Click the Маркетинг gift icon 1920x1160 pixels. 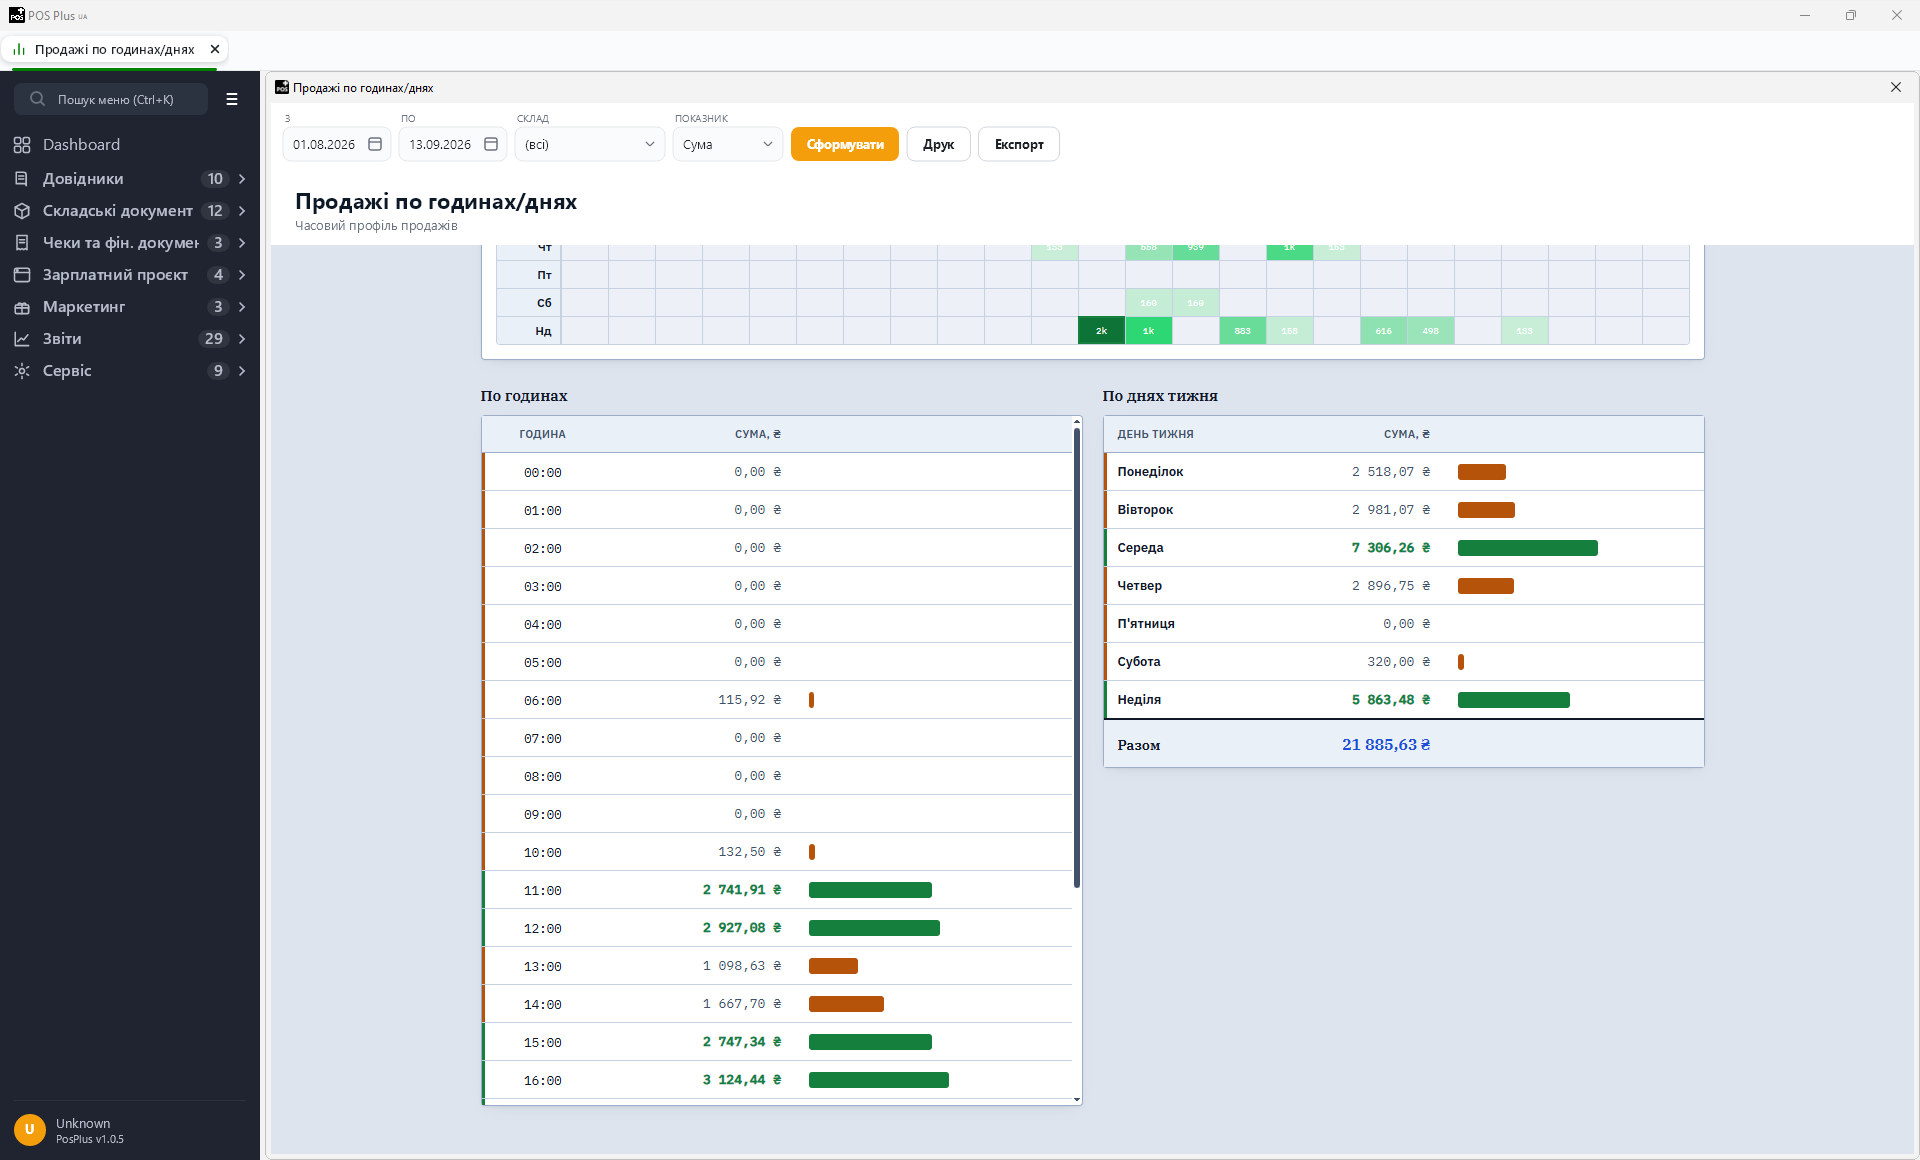22,307
